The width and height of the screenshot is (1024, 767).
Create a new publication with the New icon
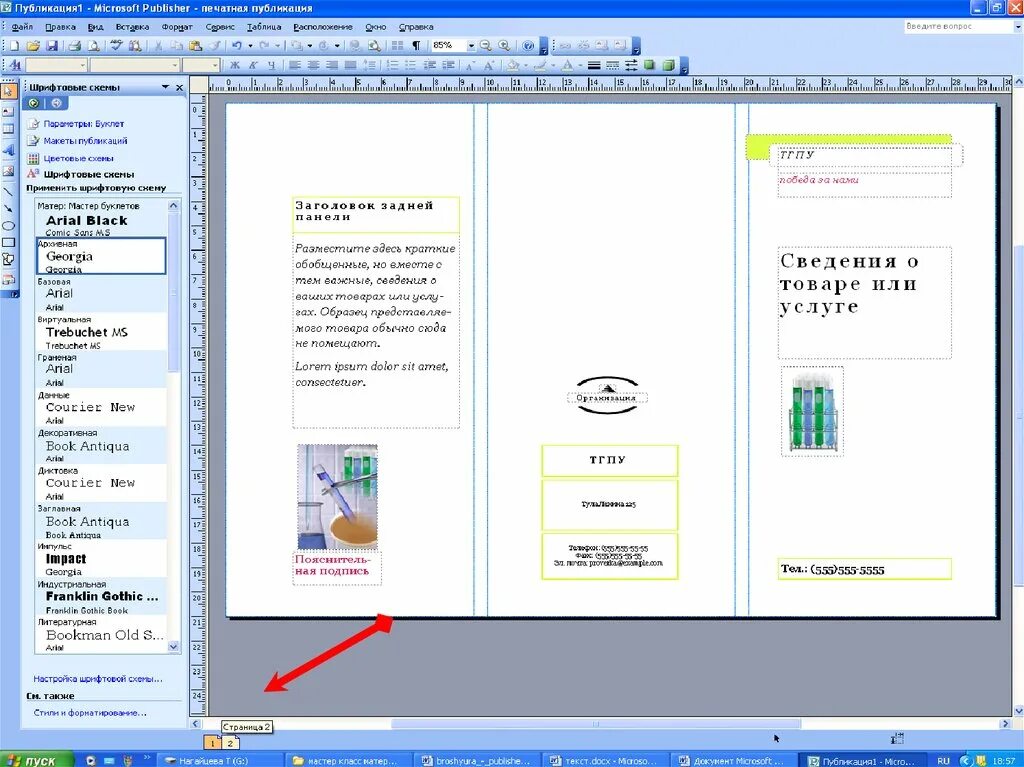[x=14, y=46]
